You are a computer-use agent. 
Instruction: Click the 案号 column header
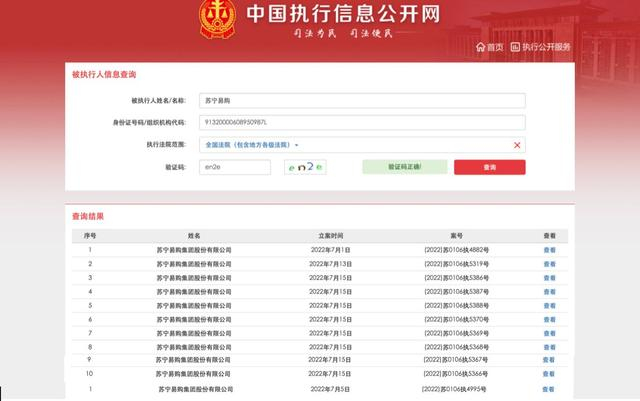click(x=456, y=236)
